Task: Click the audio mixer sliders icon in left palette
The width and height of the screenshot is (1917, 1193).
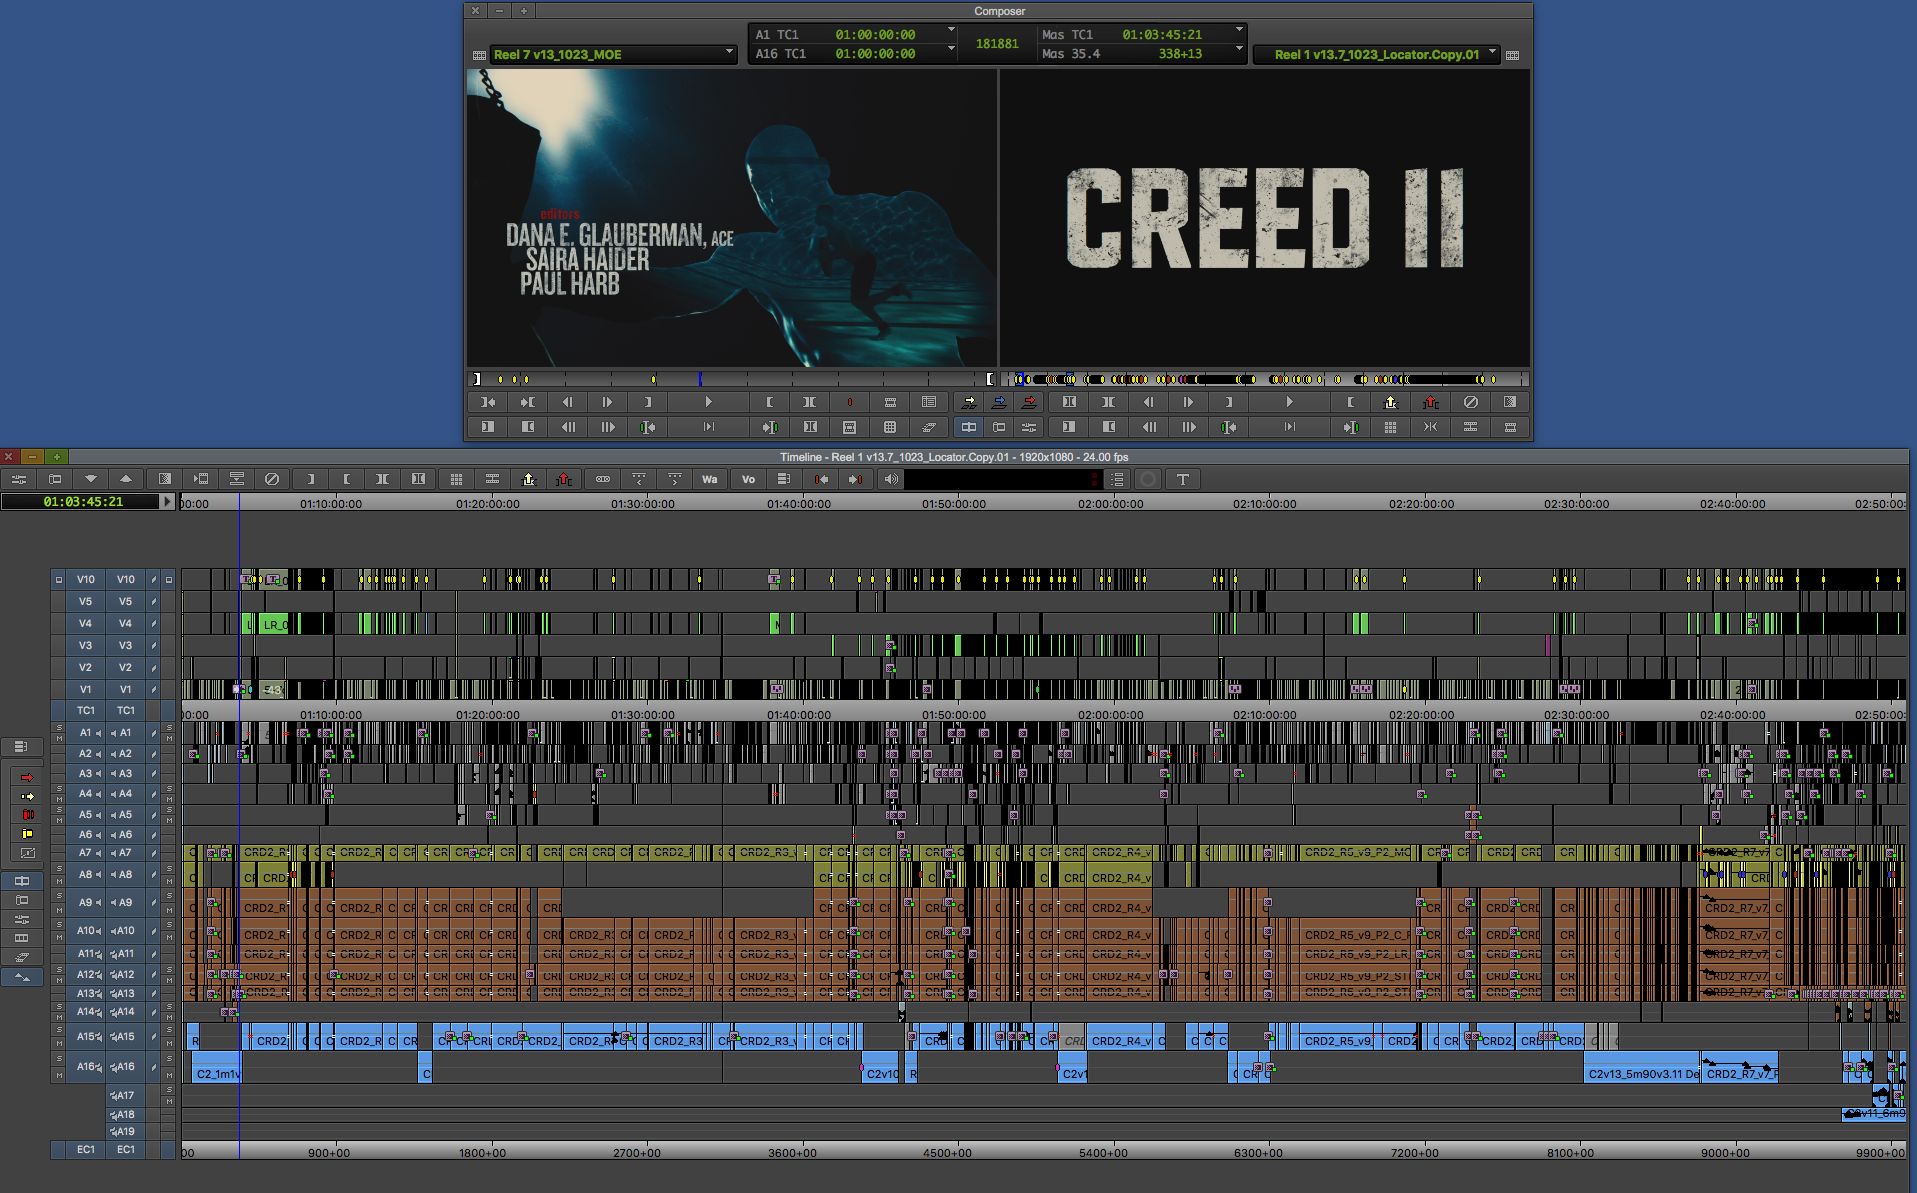Action: click(x=22, y=919)
